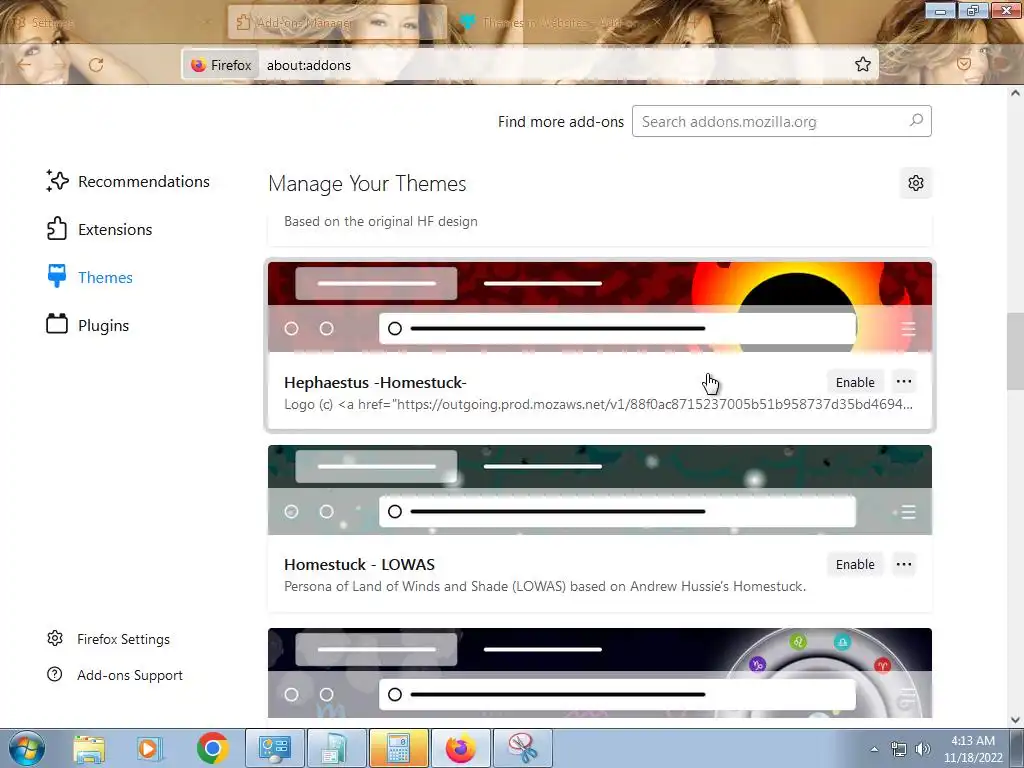
Task: Click the Firefox taskbar icon
Action: tap(460, 748)
